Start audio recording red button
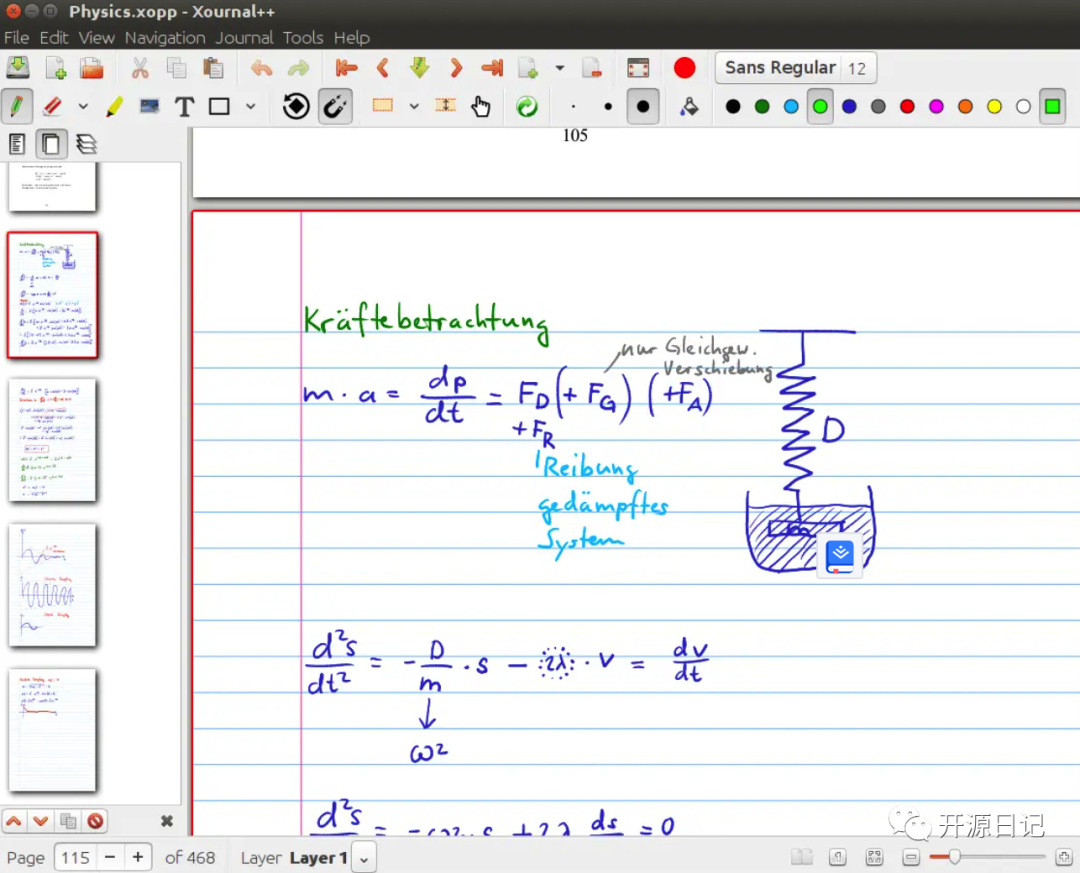 pos(684,68)
